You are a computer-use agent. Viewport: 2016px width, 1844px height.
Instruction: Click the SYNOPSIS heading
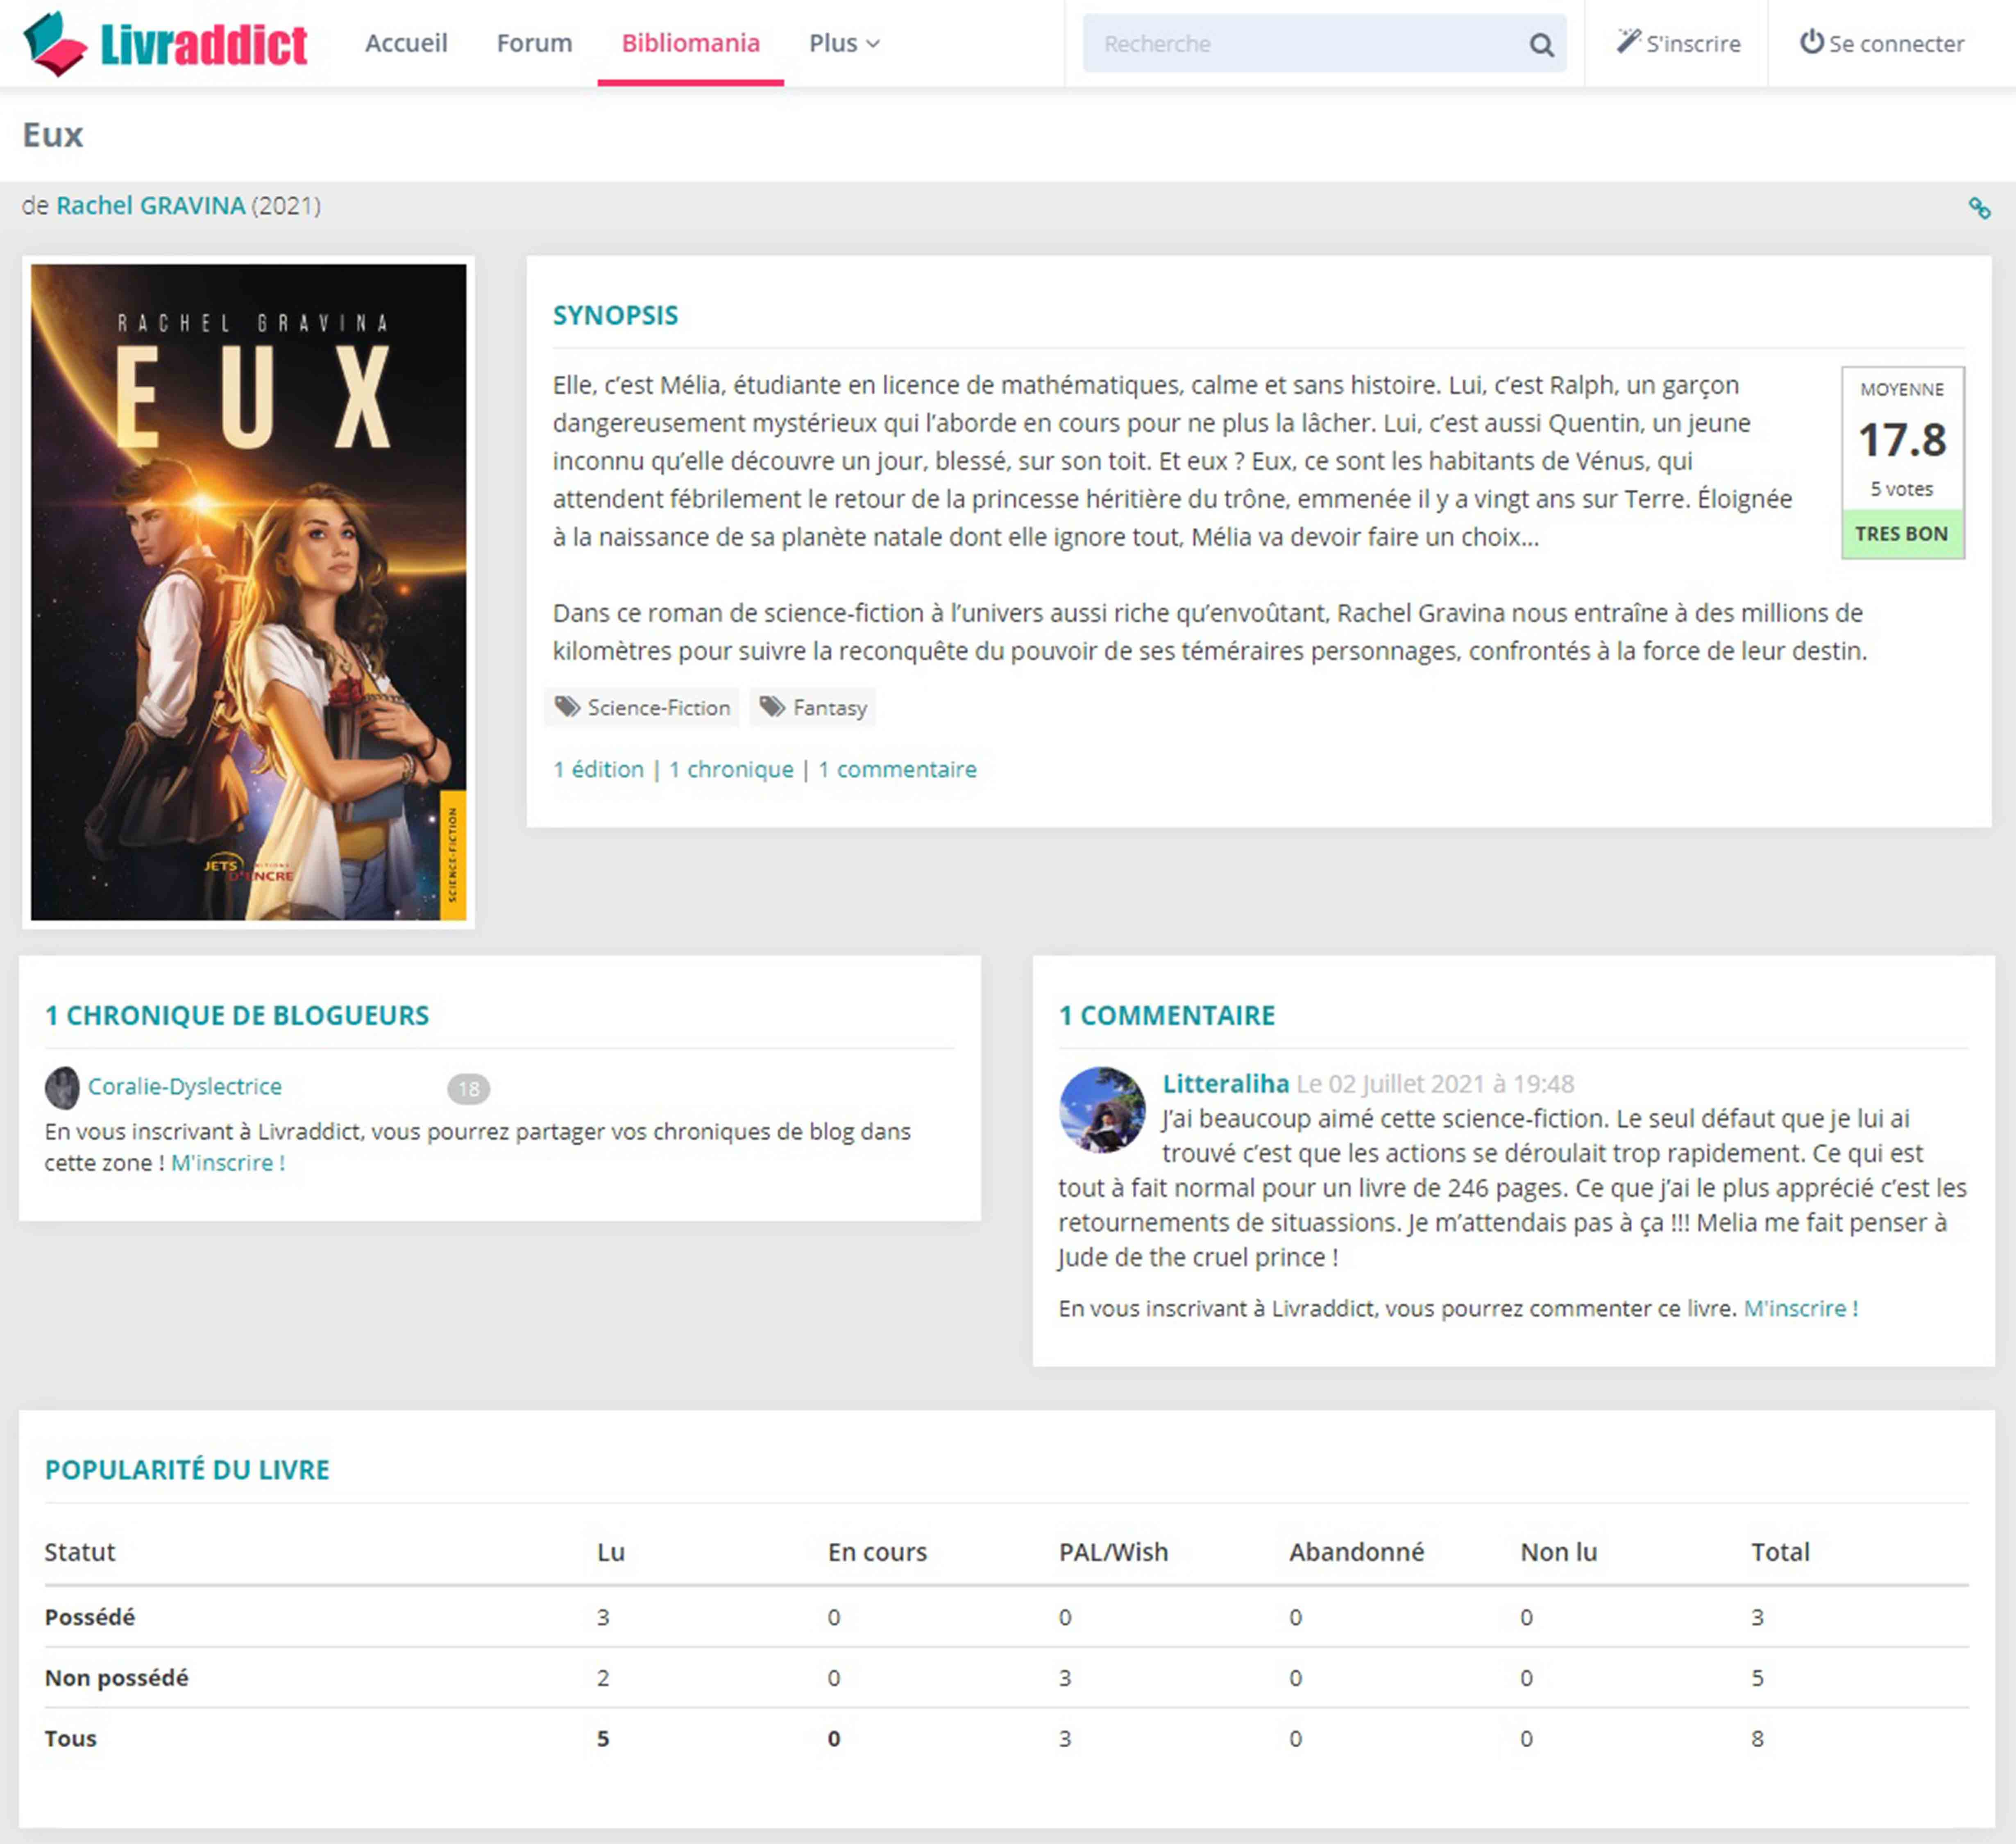click(616, 315)
